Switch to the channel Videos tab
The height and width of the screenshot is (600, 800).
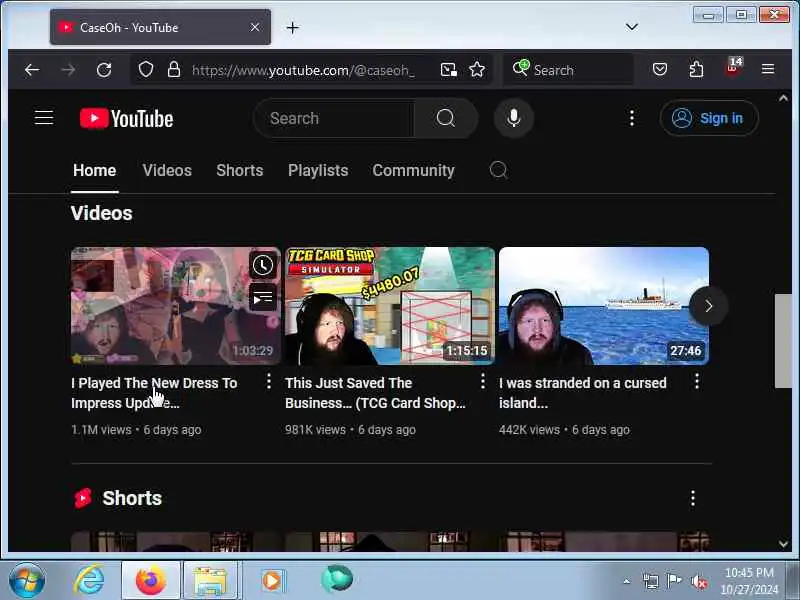(167, 170)
